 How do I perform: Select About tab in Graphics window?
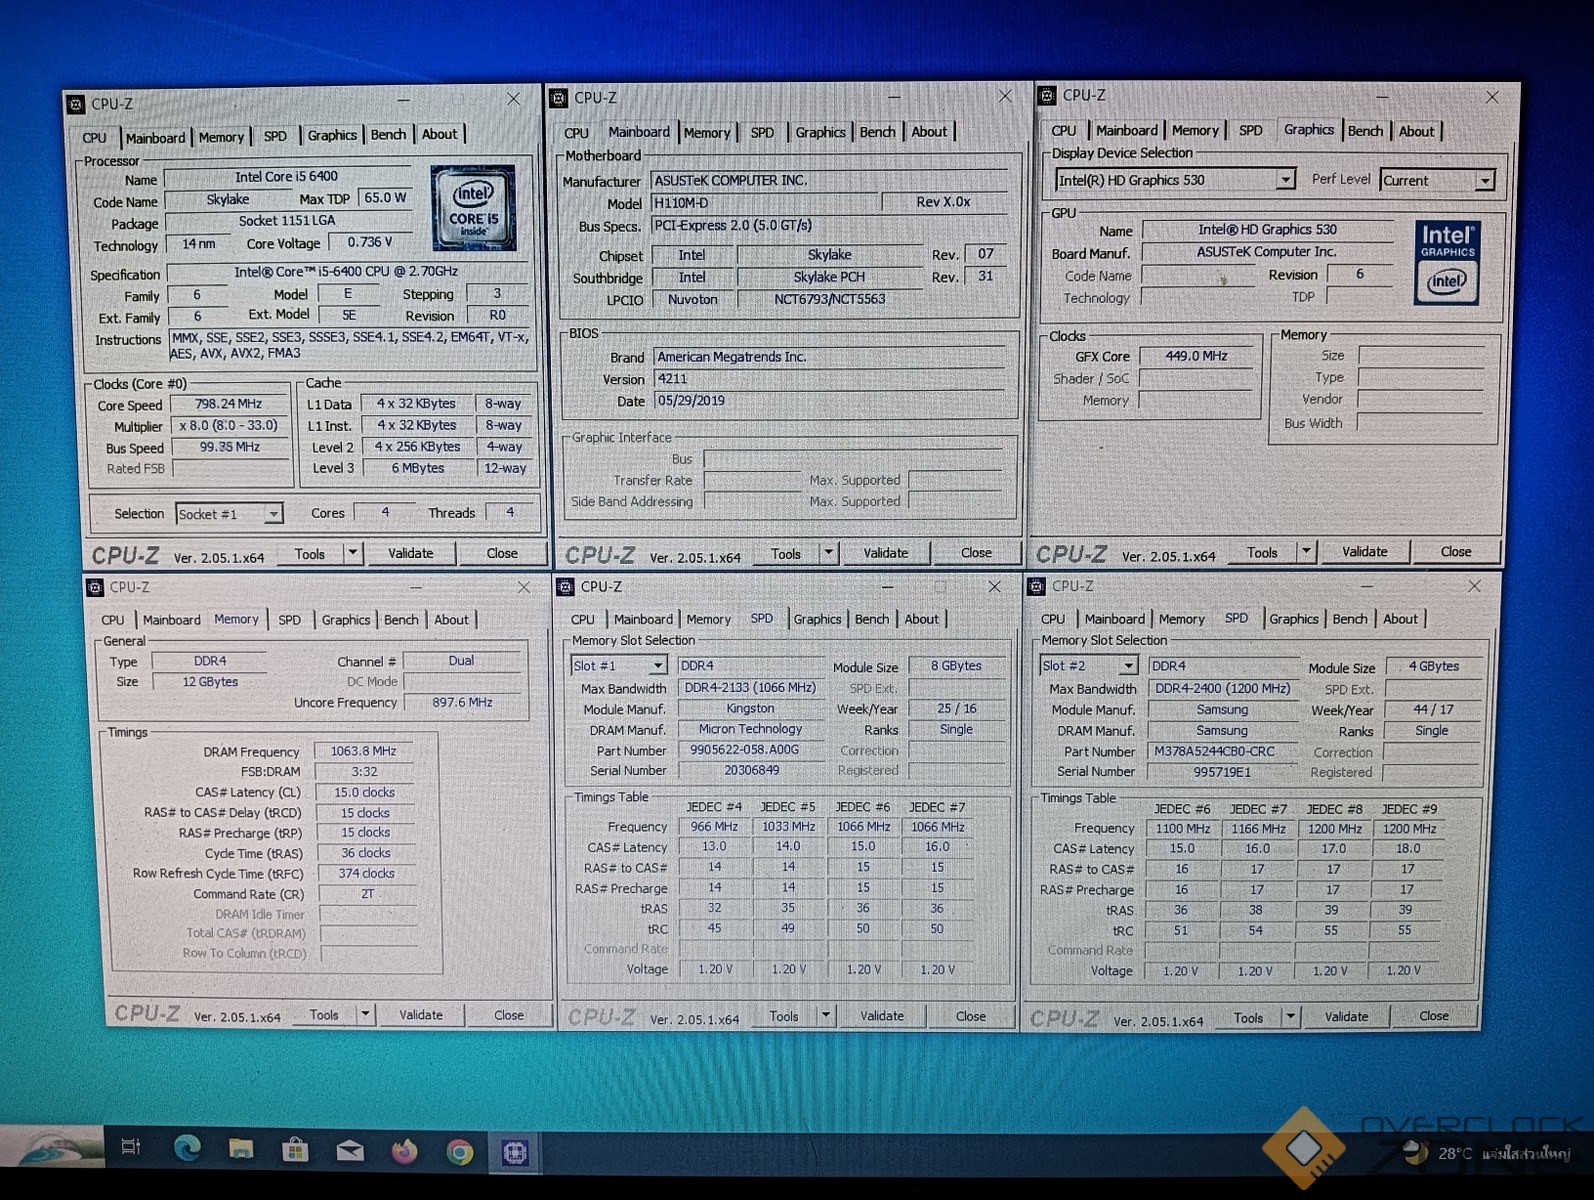(x=1416, y=131)
